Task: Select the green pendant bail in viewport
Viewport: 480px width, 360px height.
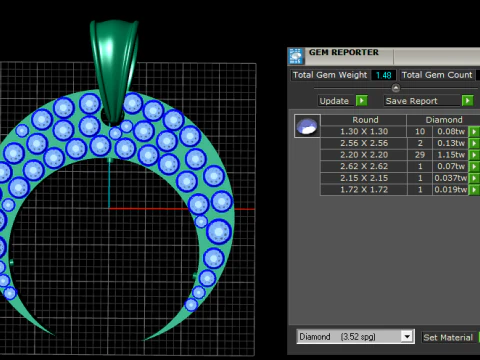Action: click(x=114, y=70)
